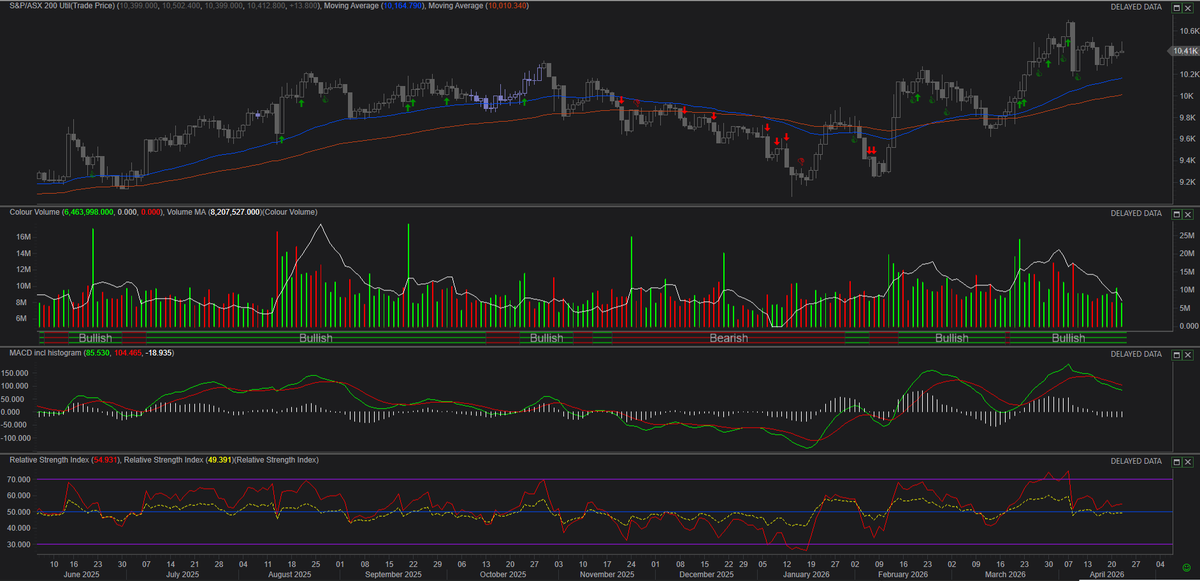Screen dimensions: 1200x581
Task: Click the Volume MA 8,207,527.000 label
Action: pos(214,213)
